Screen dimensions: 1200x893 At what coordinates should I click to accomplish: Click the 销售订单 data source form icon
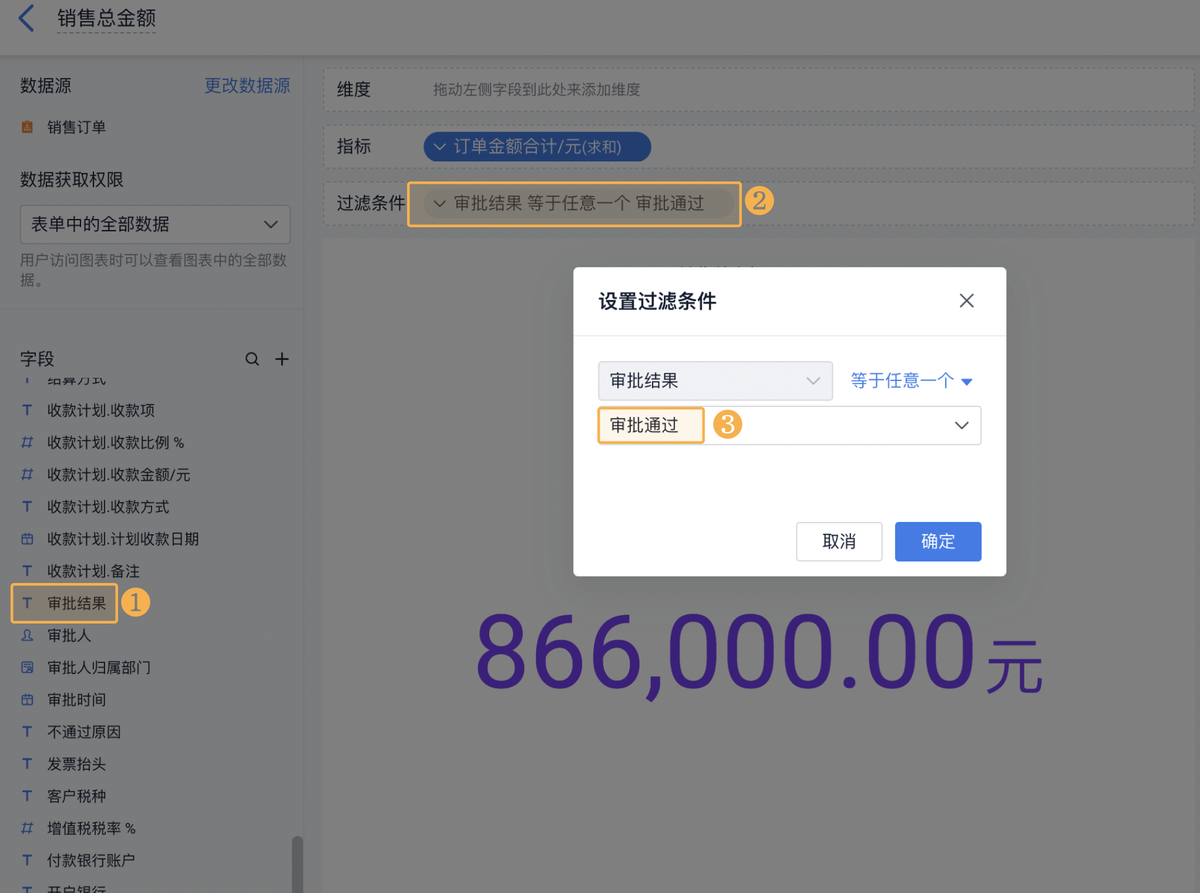coord(27,127)
